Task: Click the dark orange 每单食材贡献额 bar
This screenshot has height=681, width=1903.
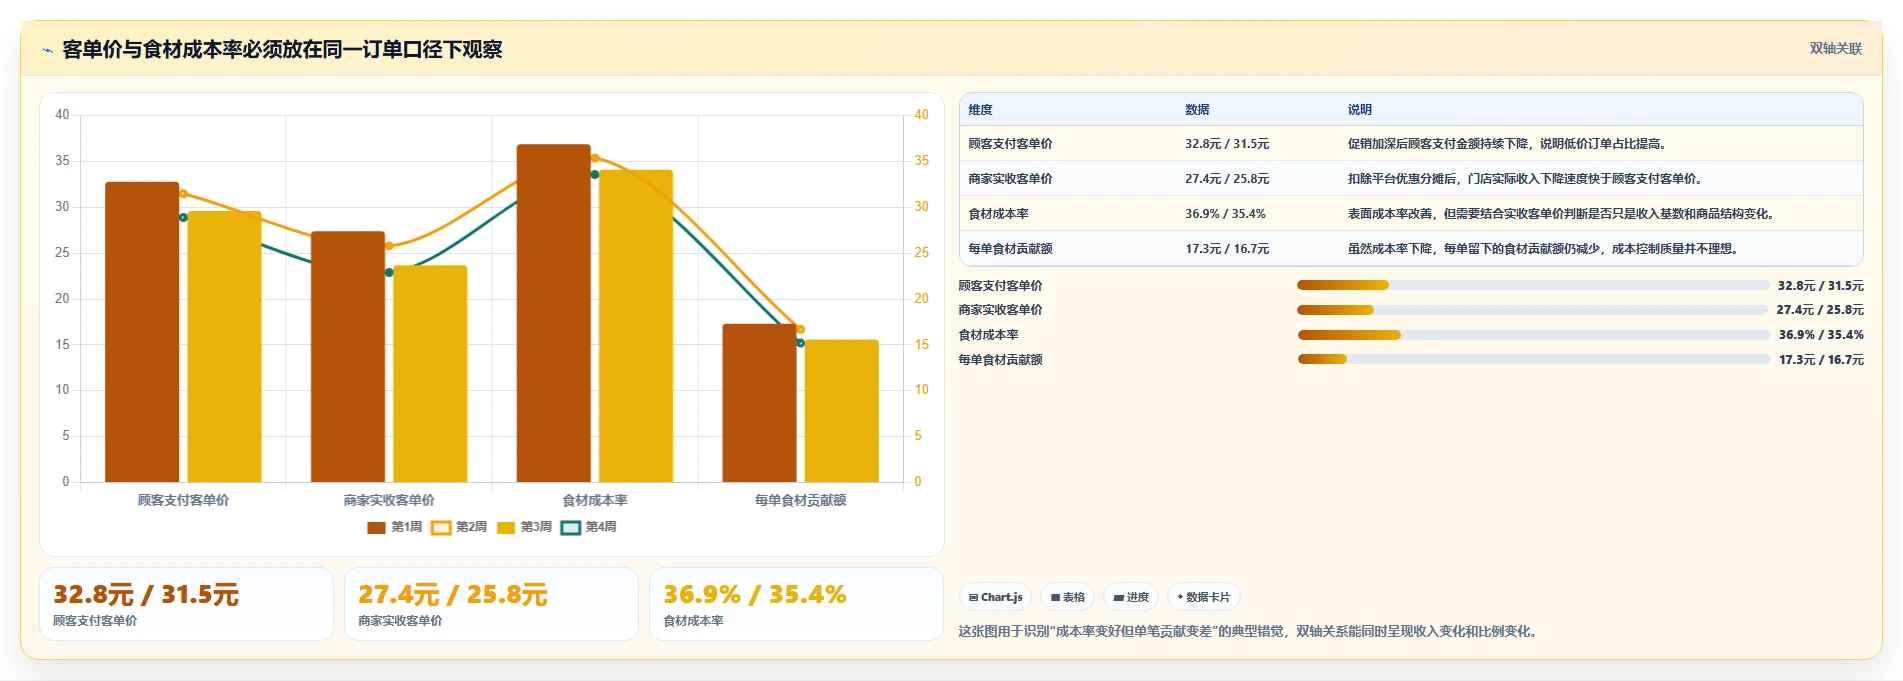Action: [x=760, y=403]
